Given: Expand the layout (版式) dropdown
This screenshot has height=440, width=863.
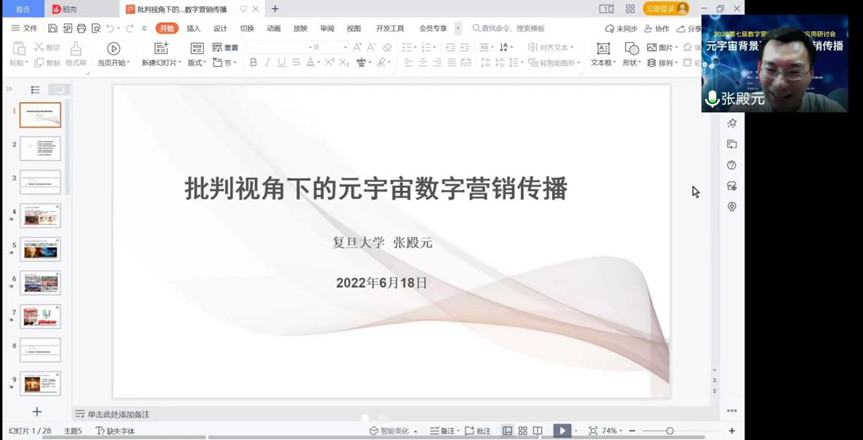Looking at the screenshot, I should coord(195,63).
